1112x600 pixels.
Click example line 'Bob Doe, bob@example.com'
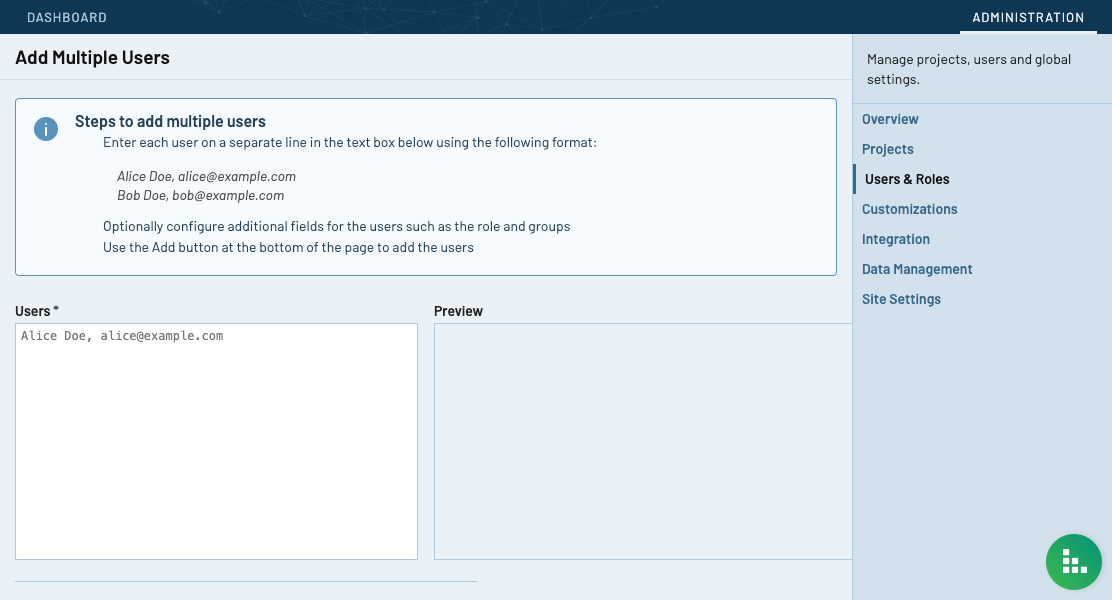[201, 195]
